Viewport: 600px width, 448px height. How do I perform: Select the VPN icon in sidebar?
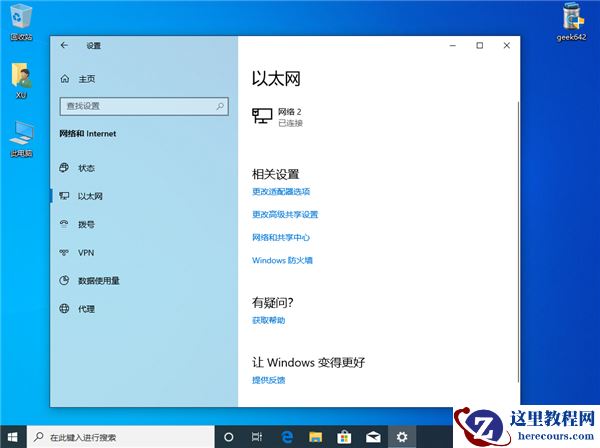point(64,253)
